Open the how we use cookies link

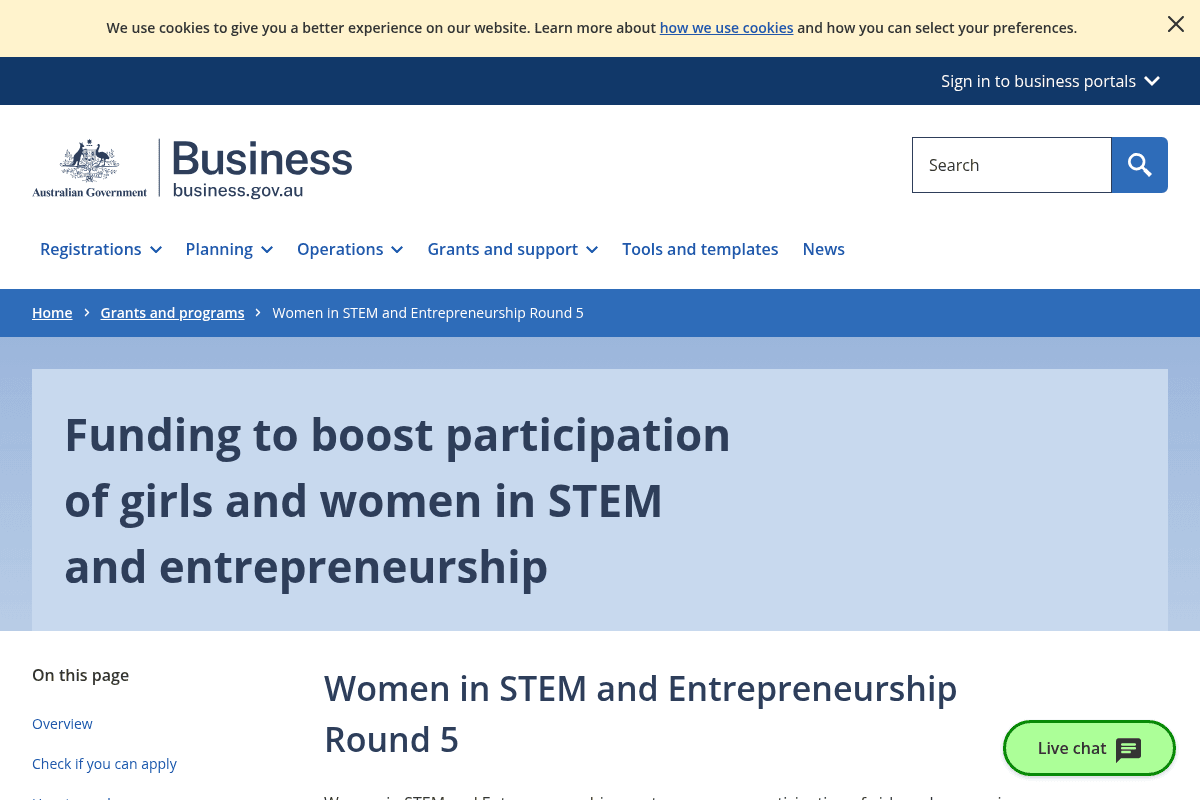coord(726,27)
